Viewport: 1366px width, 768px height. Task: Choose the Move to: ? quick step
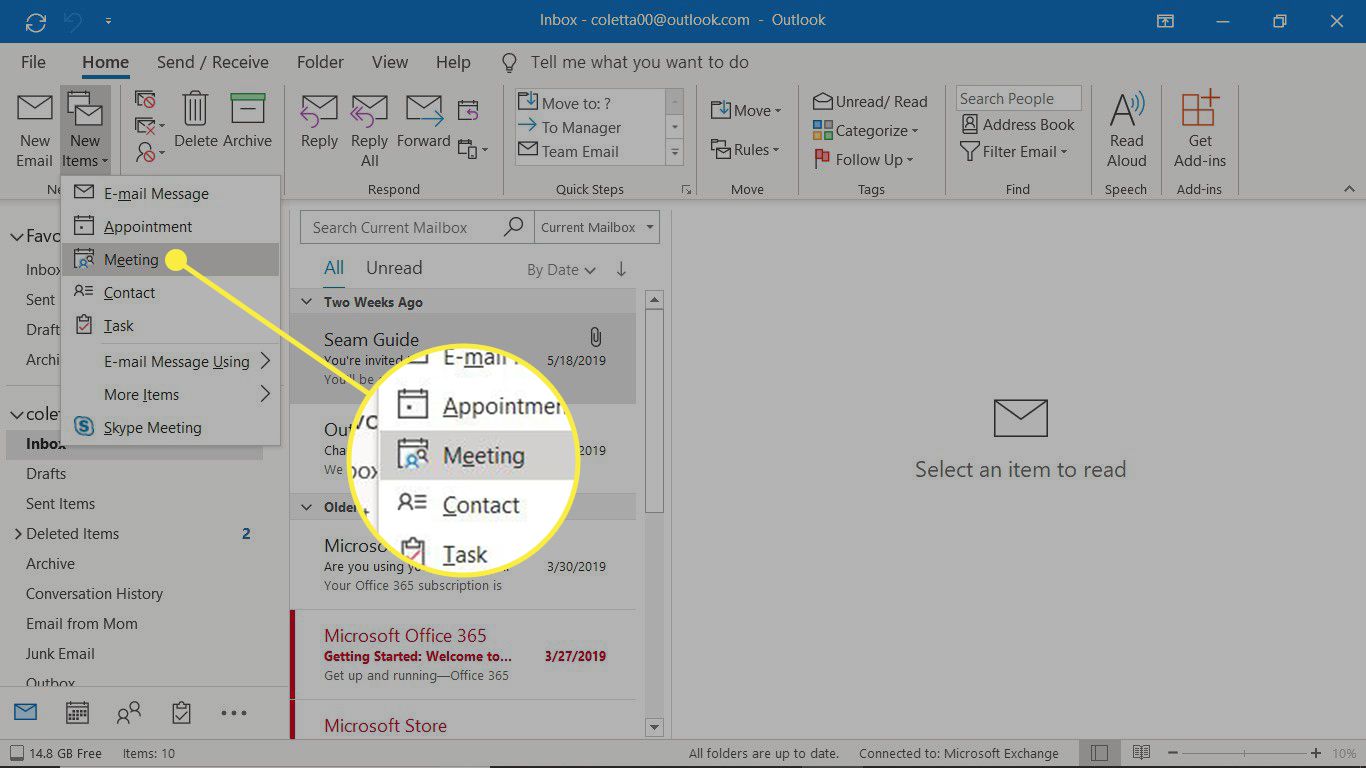click(x=589, y=103)
